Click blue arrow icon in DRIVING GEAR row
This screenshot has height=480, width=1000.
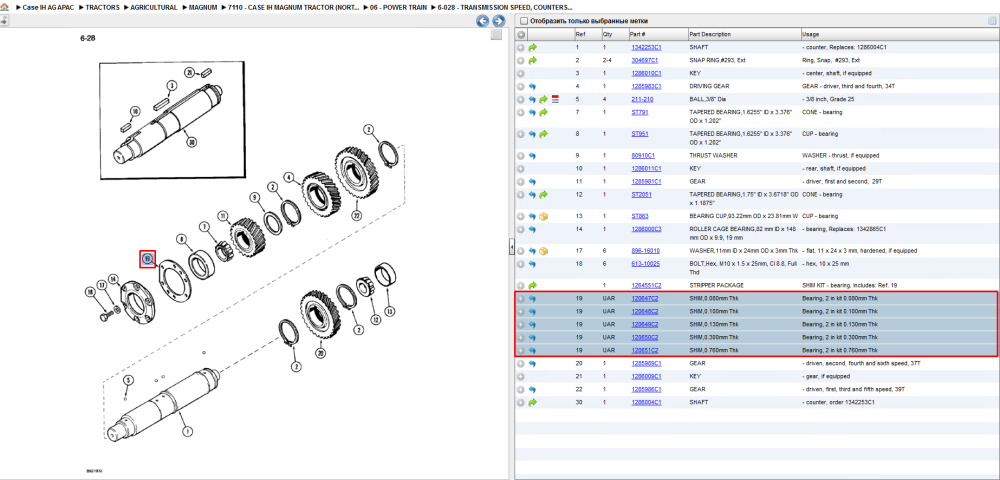click(533, 86)
